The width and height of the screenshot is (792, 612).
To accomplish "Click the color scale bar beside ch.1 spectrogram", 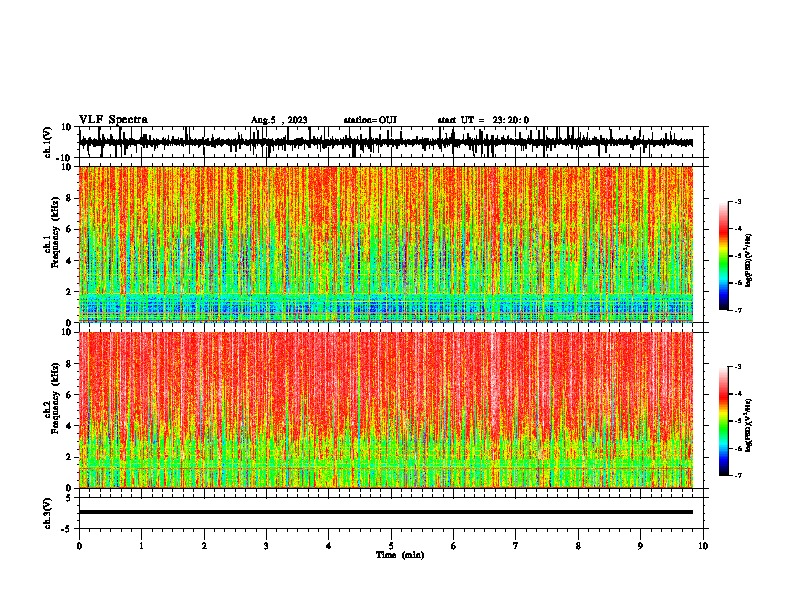I will tap(724, 256).
